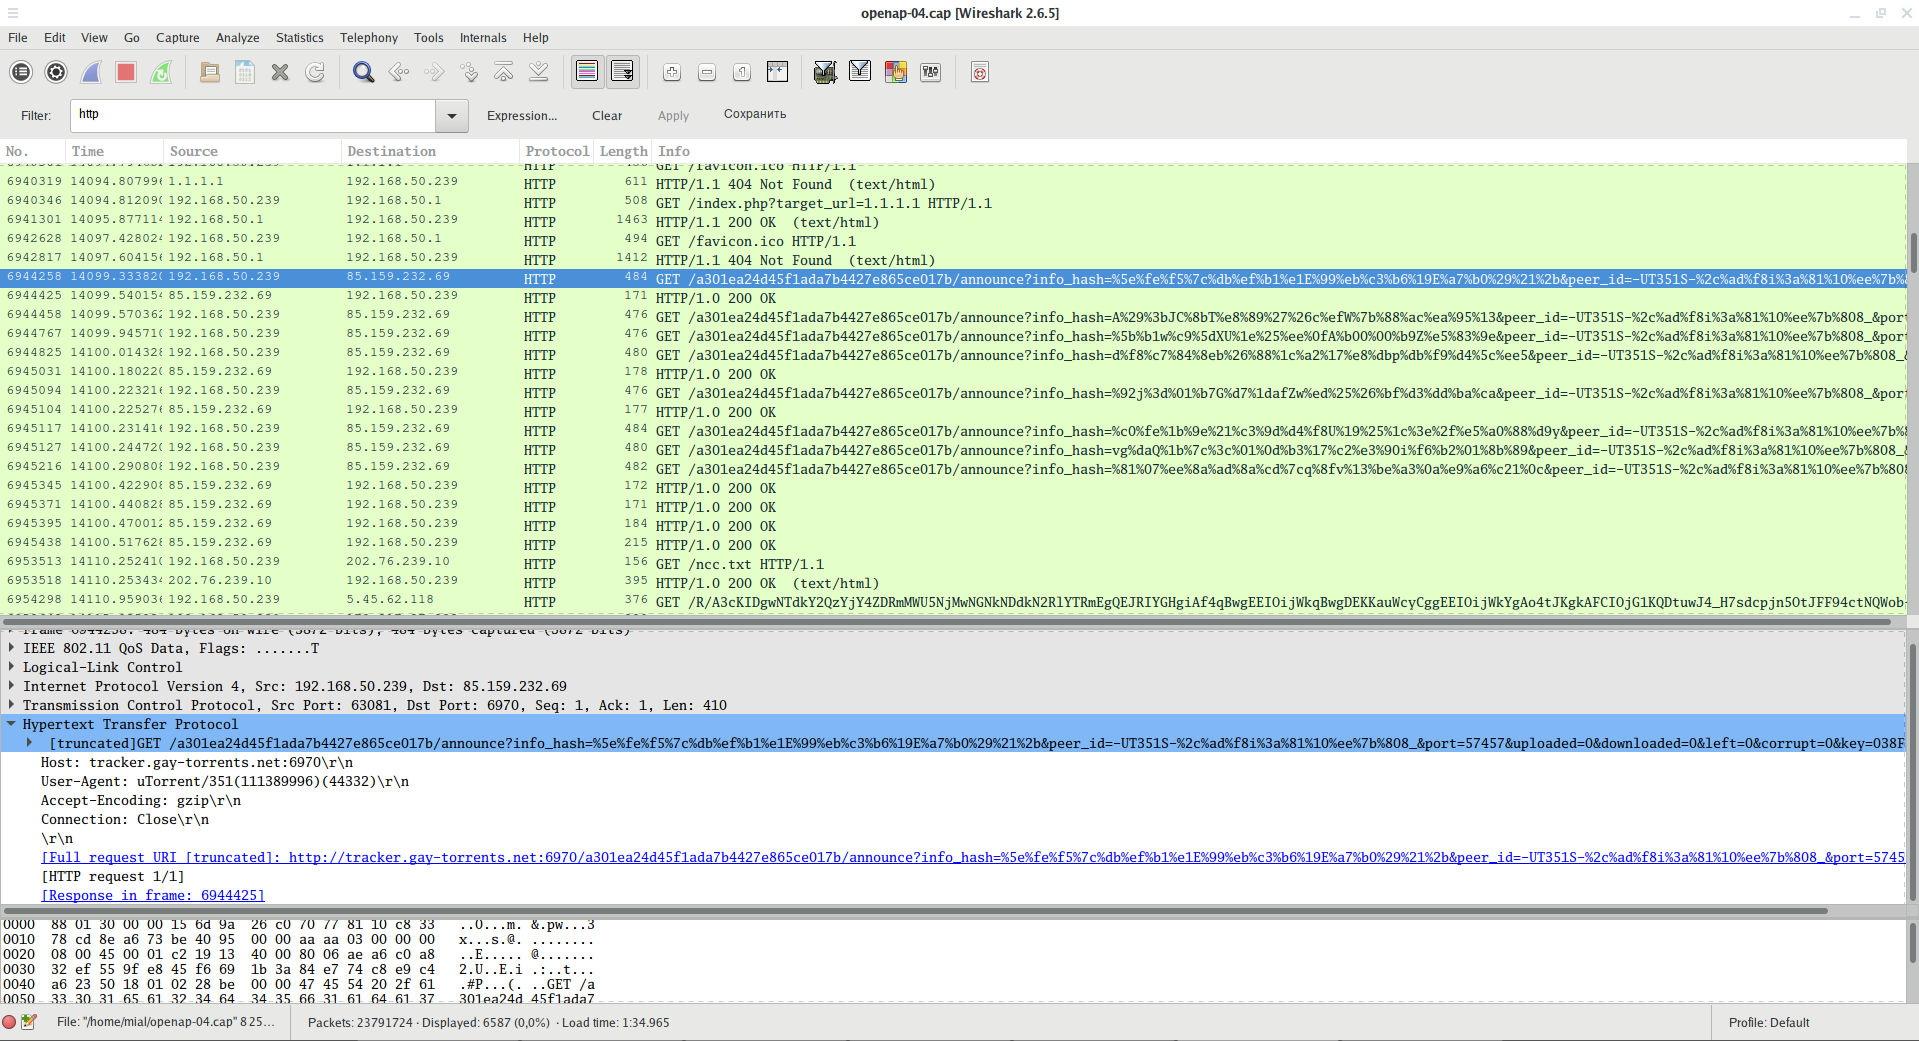1919x1041 pixels.
Task: Open the filter history dropdown
Action: pos(451,116)
